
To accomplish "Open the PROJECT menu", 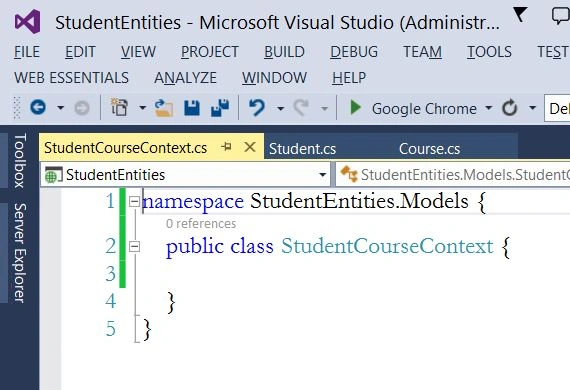I will tap(210, 52).
